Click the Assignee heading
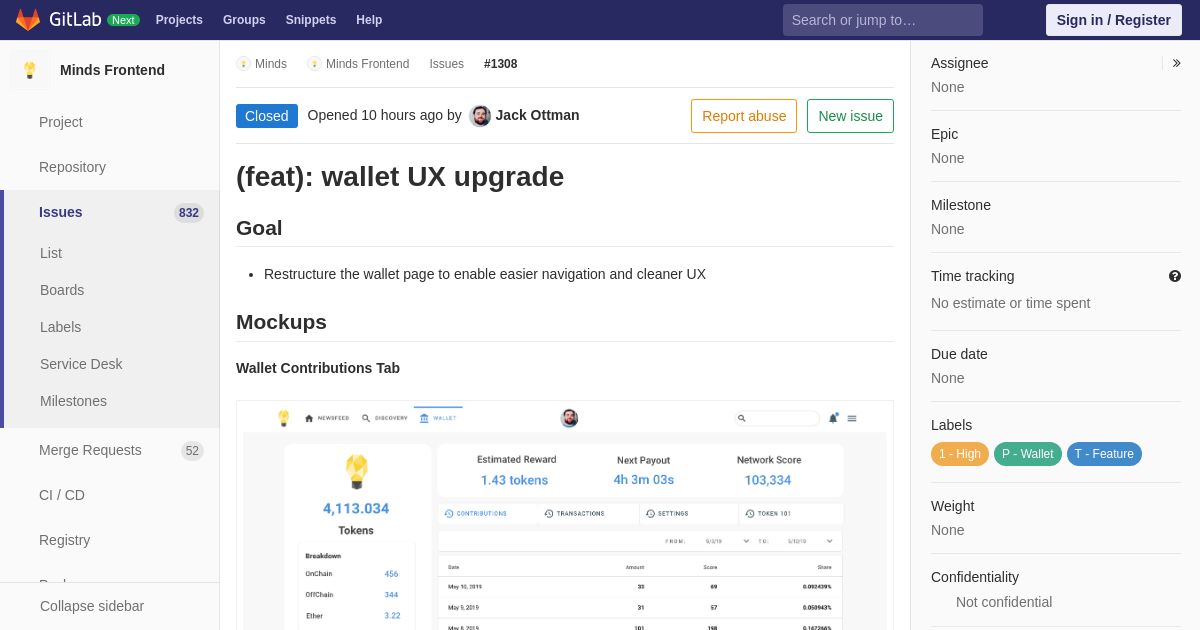The image size is (1200, 630). tap(959, 63)
